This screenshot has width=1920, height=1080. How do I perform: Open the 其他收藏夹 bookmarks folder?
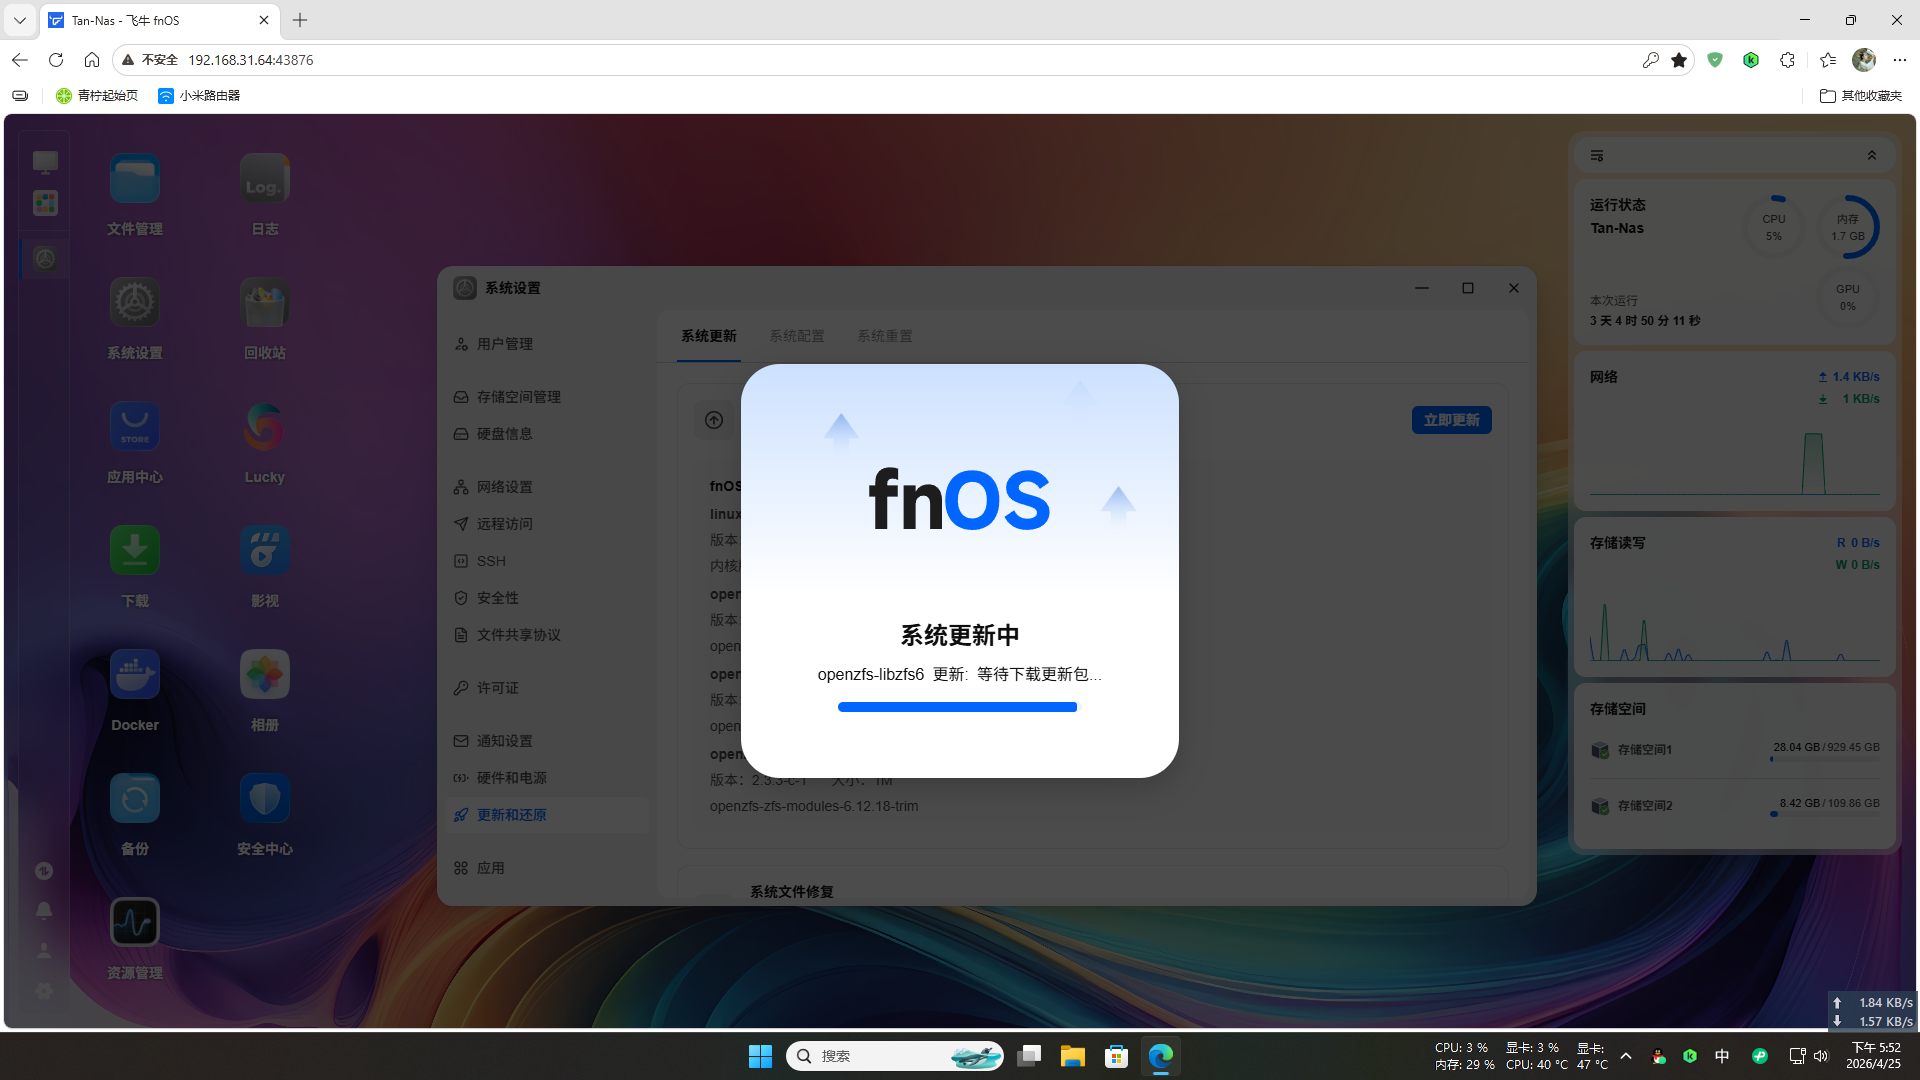1861,96
